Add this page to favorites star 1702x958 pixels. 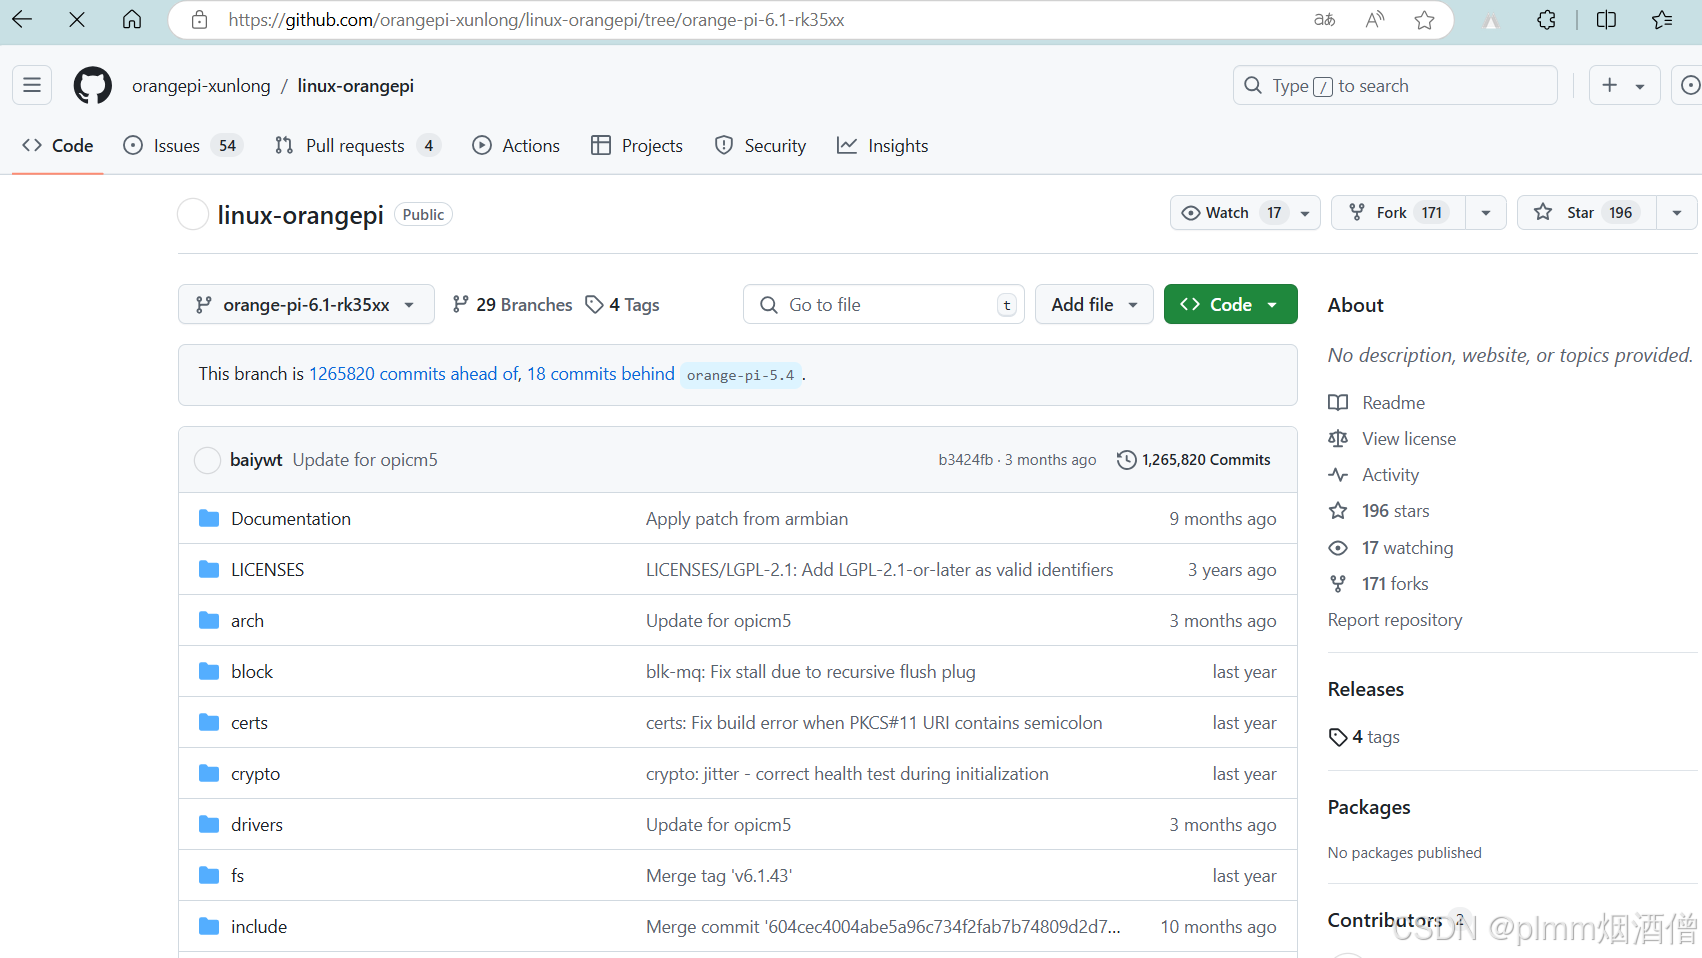pyautogui.click(x=1425, y=20)
